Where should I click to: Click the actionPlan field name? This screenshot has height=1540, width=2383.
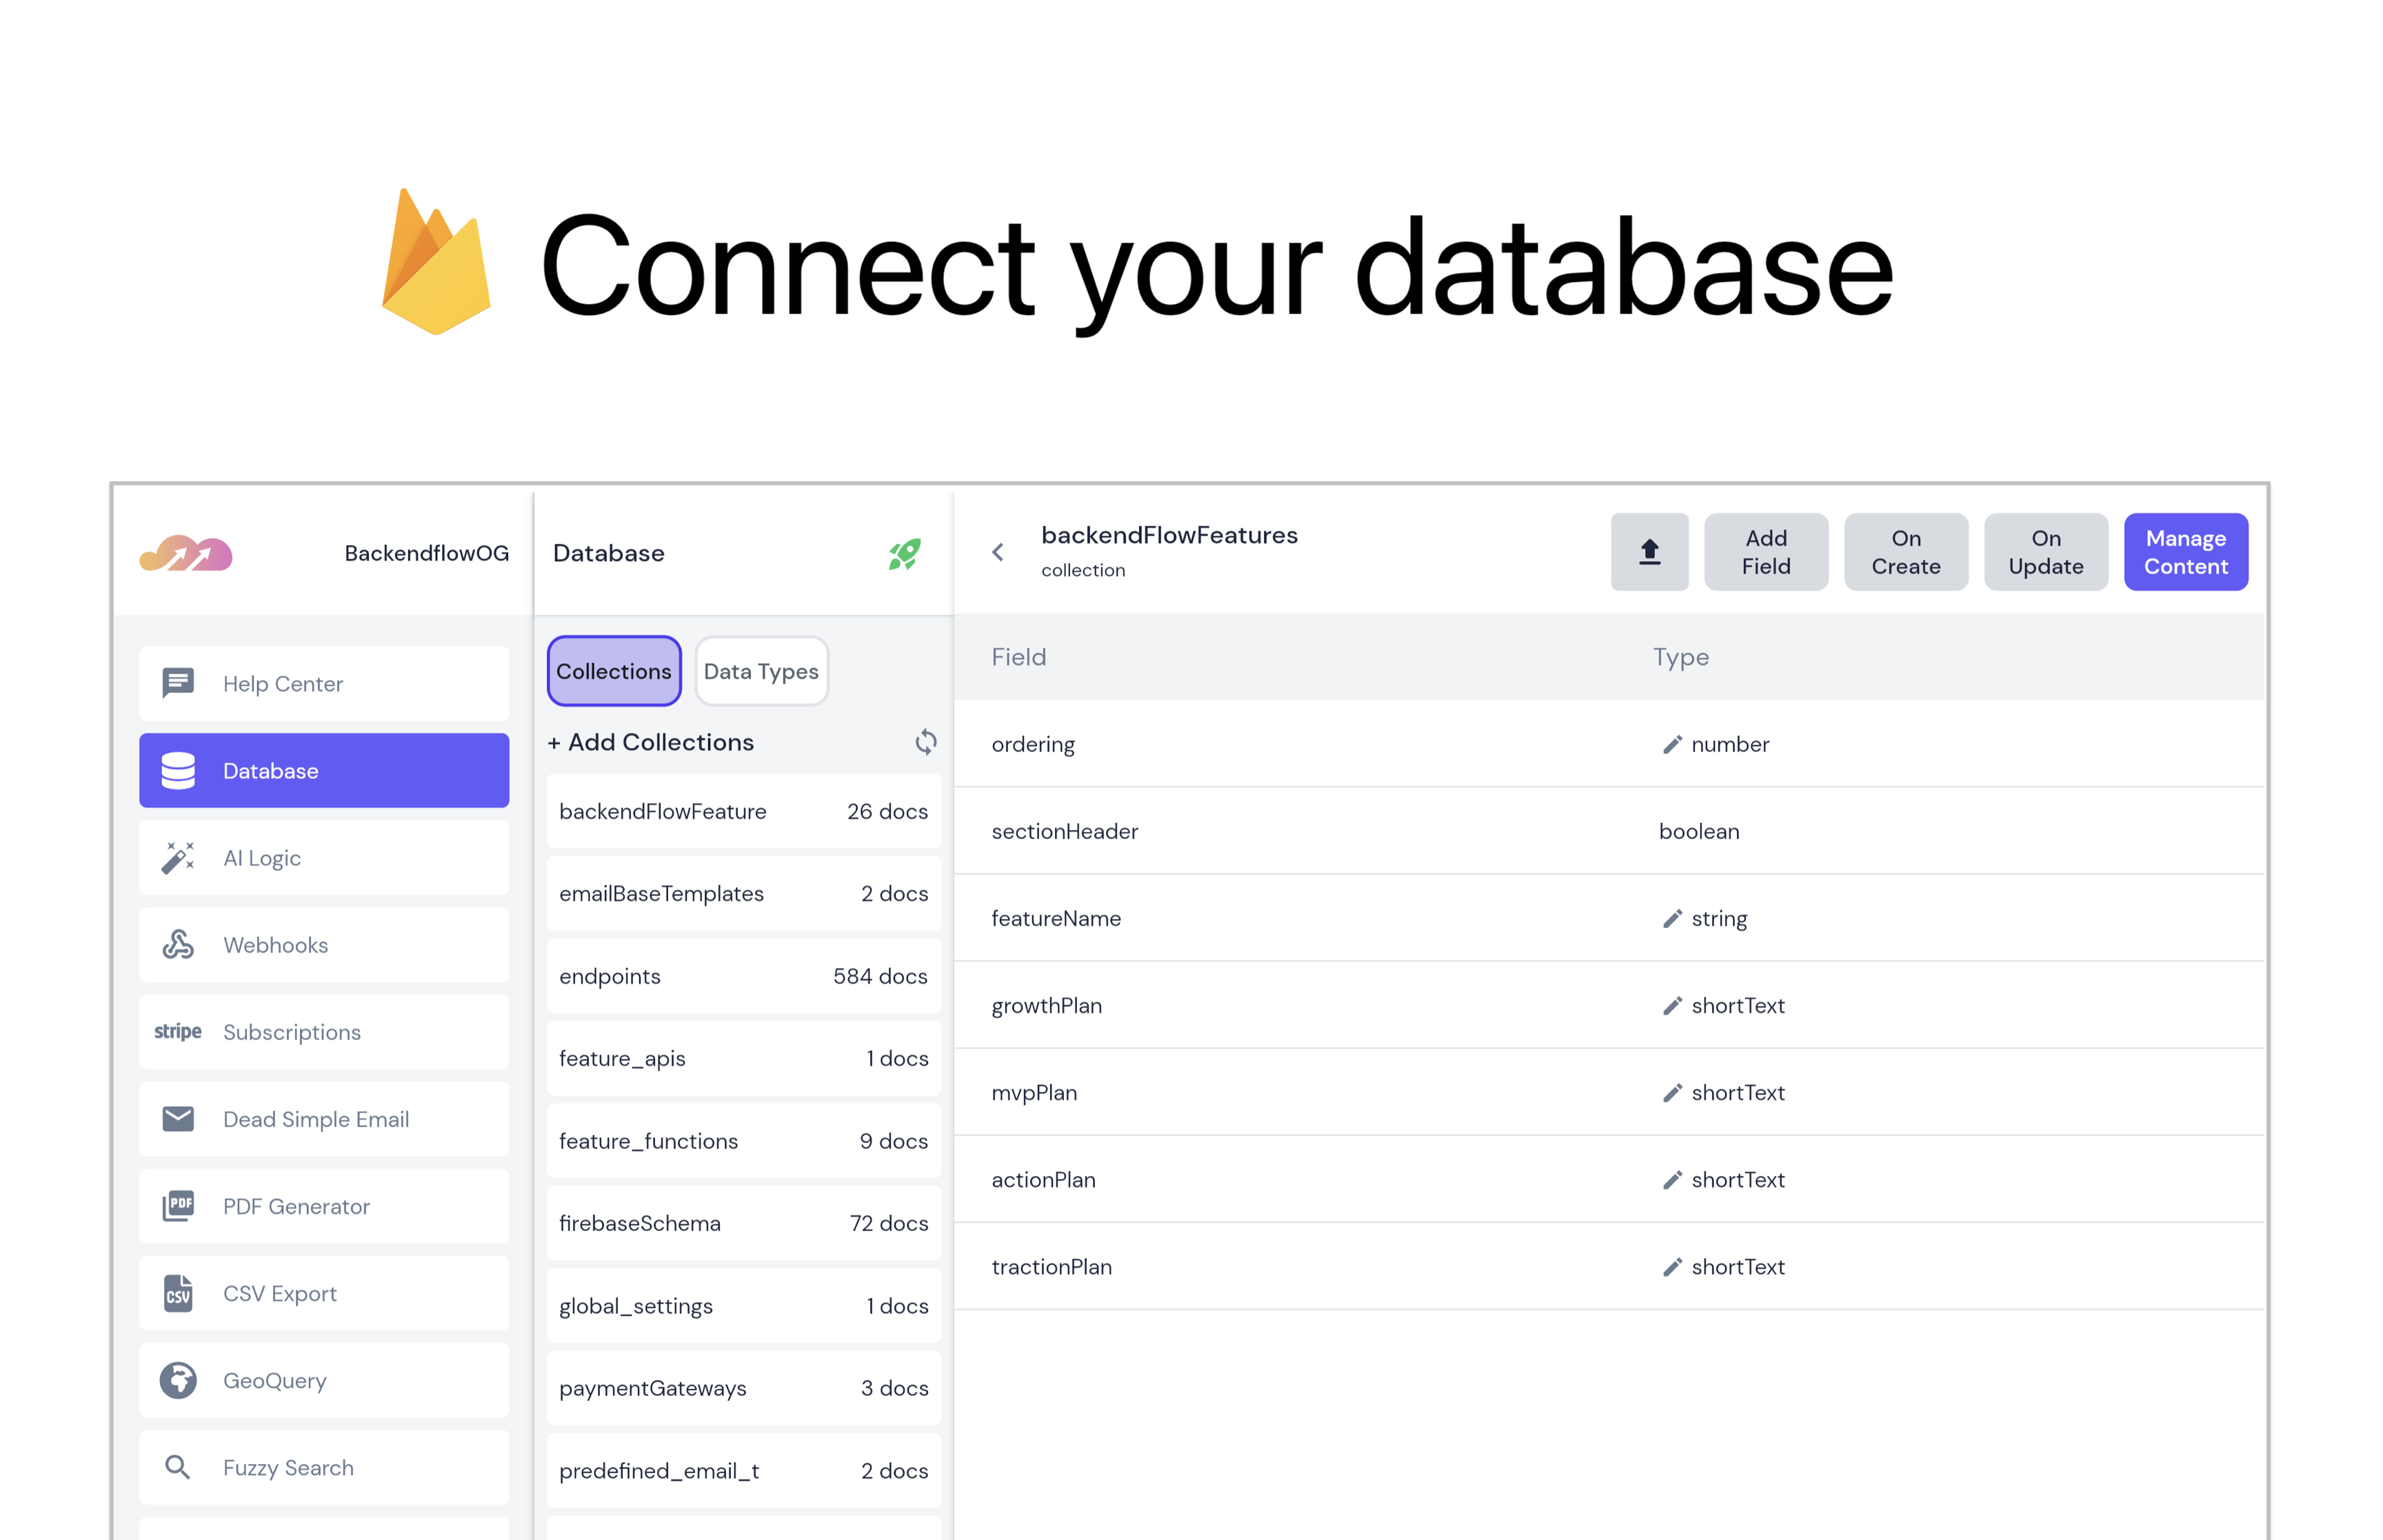(x=1043, y=1179)
